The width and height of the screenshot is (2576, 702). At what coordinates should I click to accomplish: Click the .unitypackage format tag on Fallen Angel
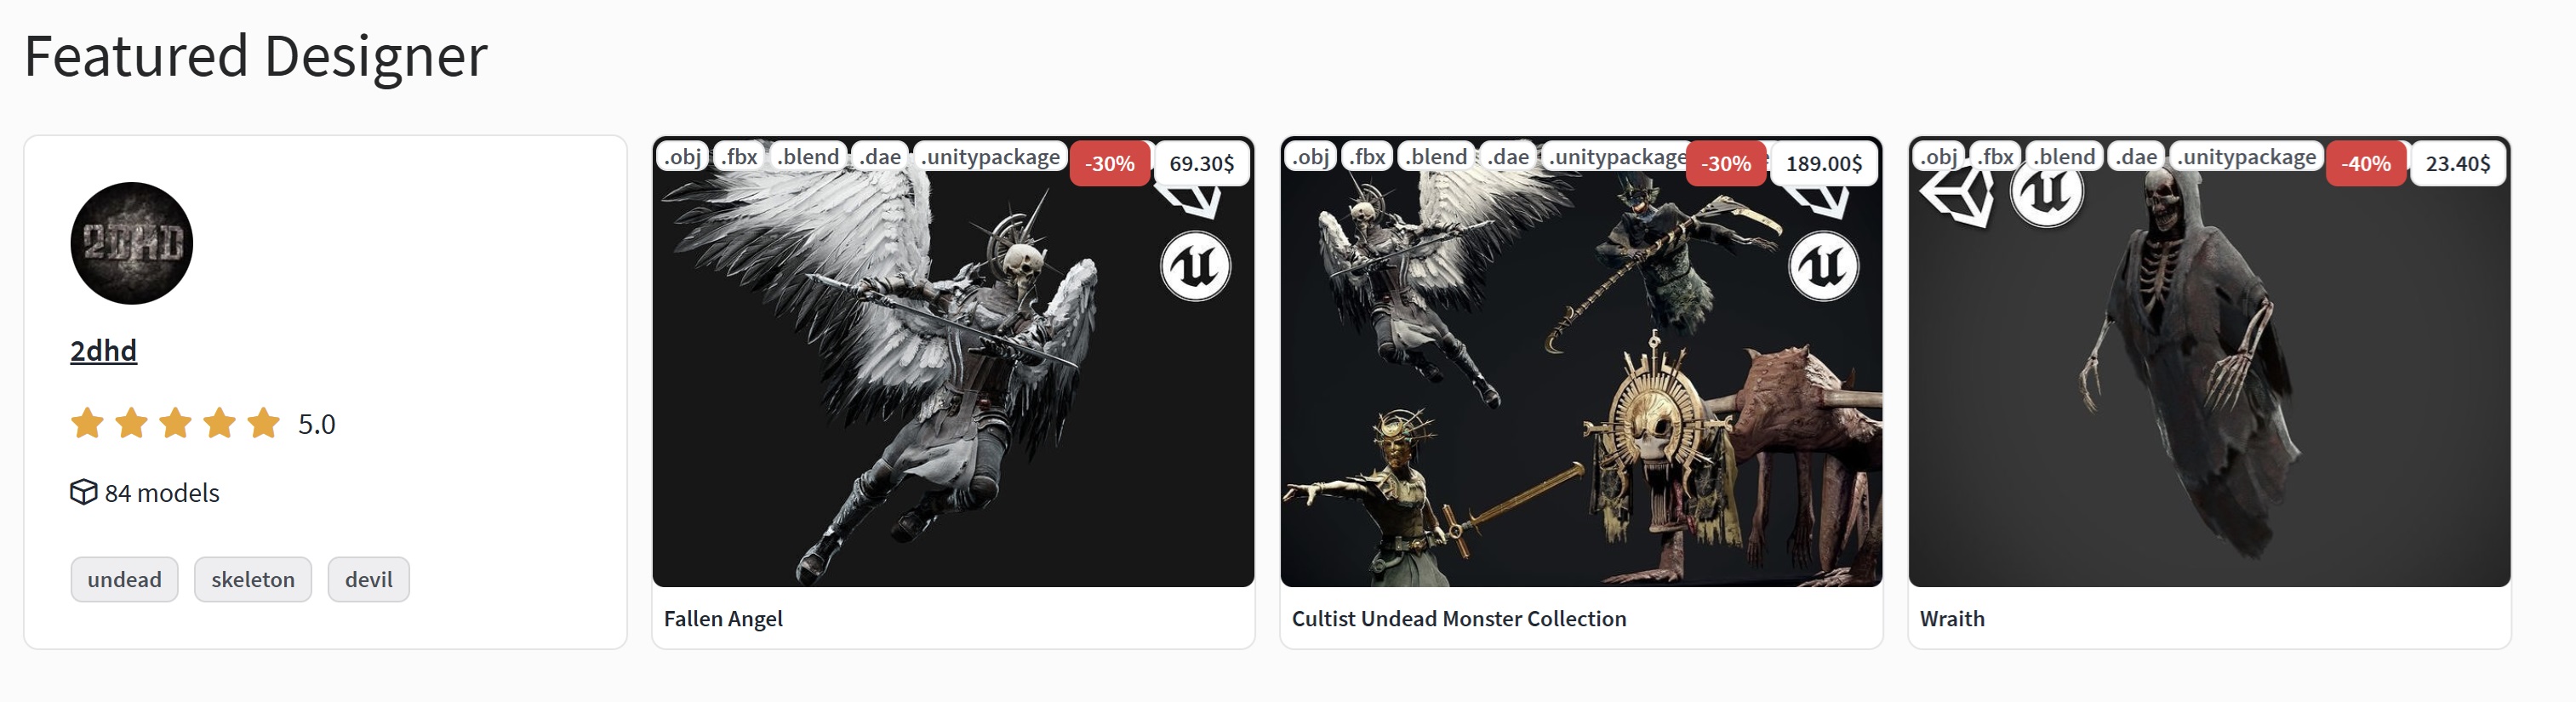click(990, 157)
